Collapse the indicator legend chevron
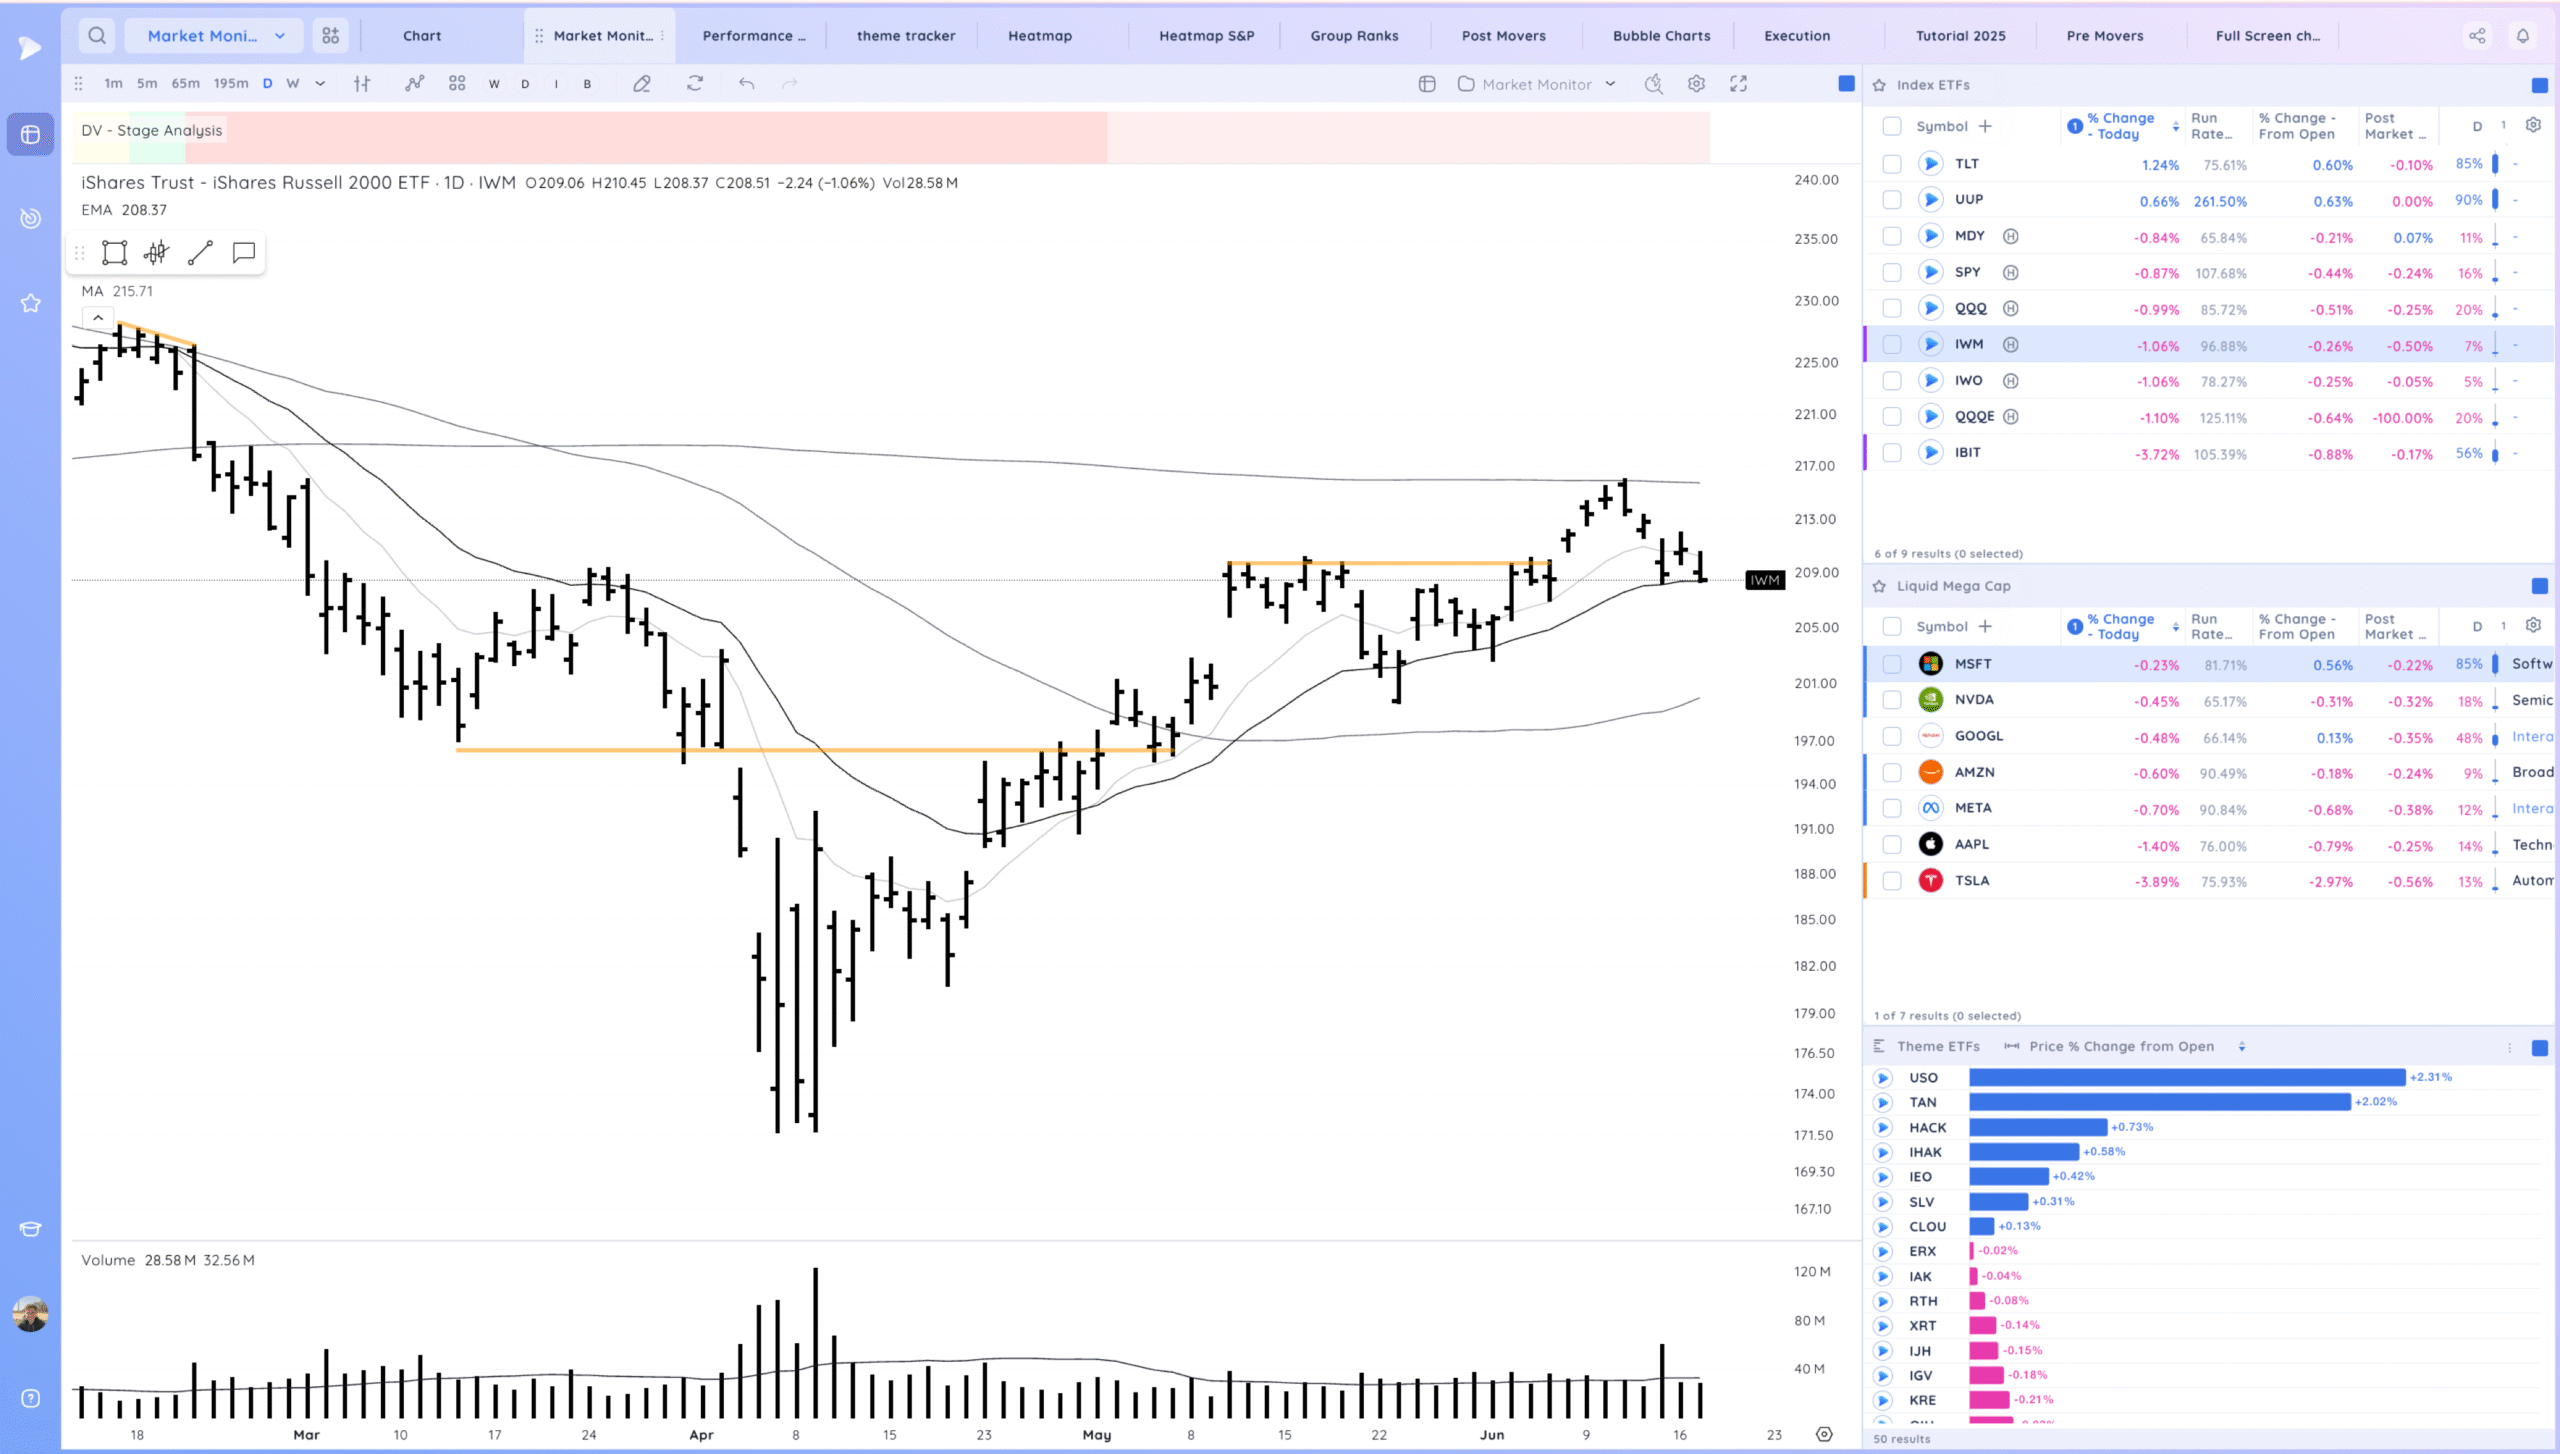 98,318
